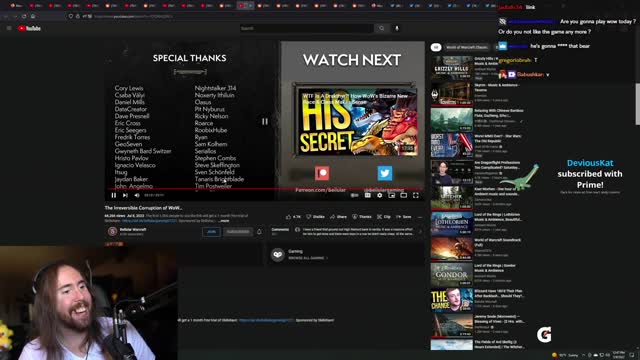Click the search magnifier button
This screenshot has width=640, height=360.
coord(381,28)
